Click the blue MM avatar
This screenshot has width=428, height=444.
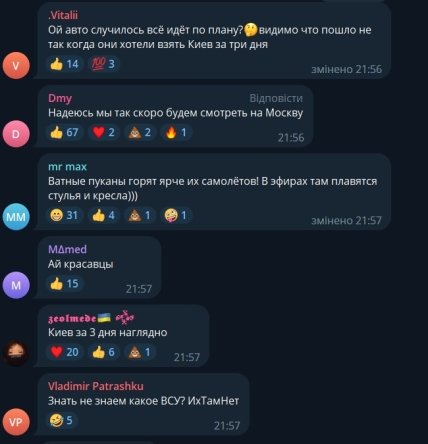pos(16,217)
